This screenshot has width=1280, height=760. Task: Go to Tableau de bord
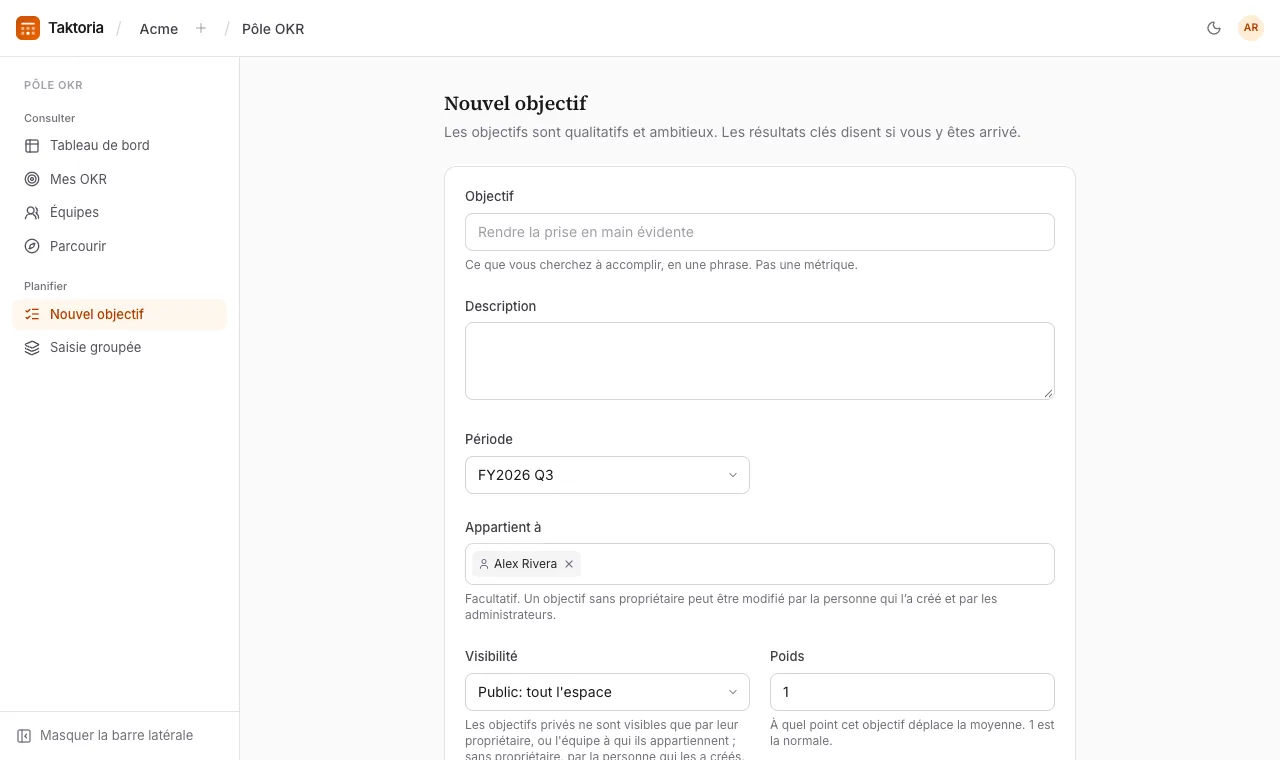point(120,146)
